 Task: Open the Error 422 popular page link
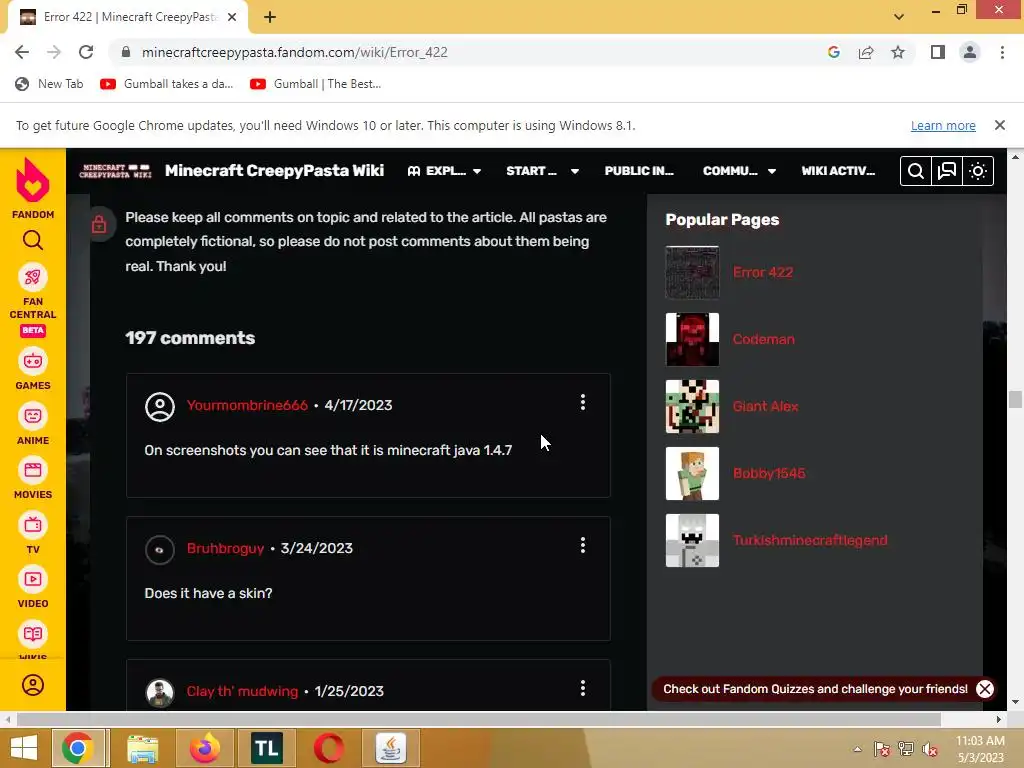coord(762,272)
